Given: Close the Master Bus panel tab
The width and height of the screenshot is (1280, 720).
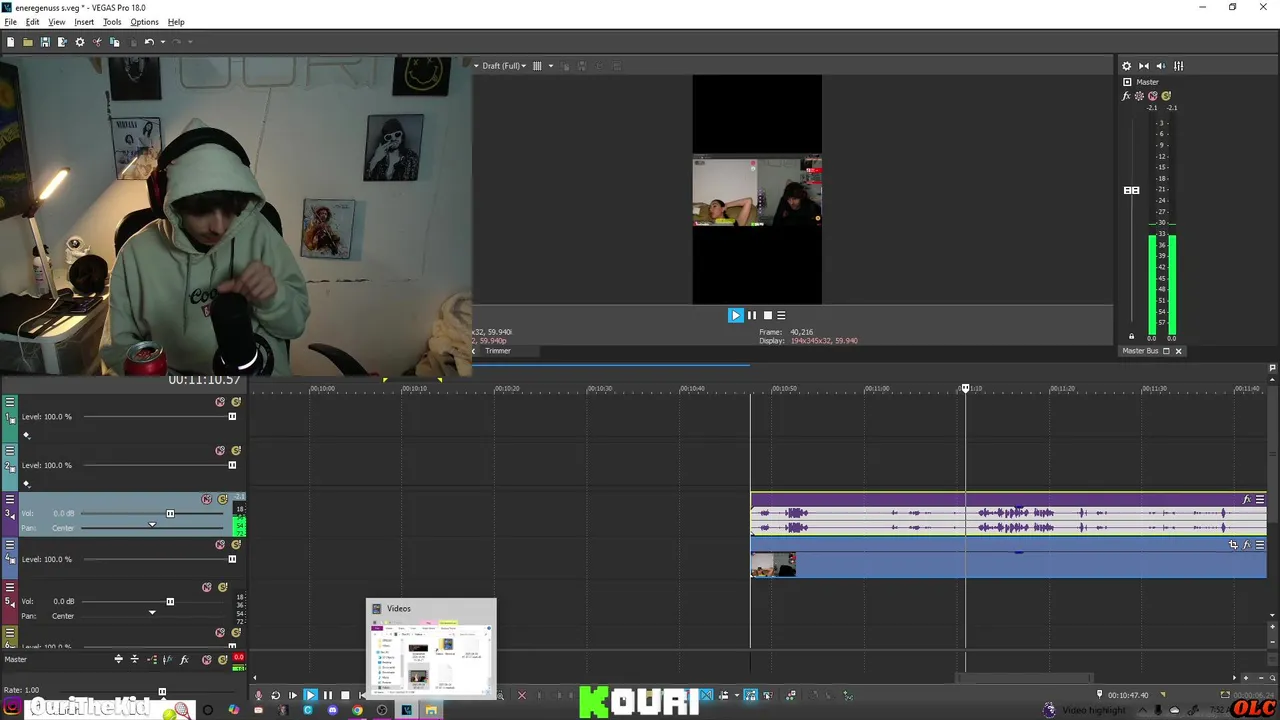Looking at the screenshot, I should [x=1178, y=351].
